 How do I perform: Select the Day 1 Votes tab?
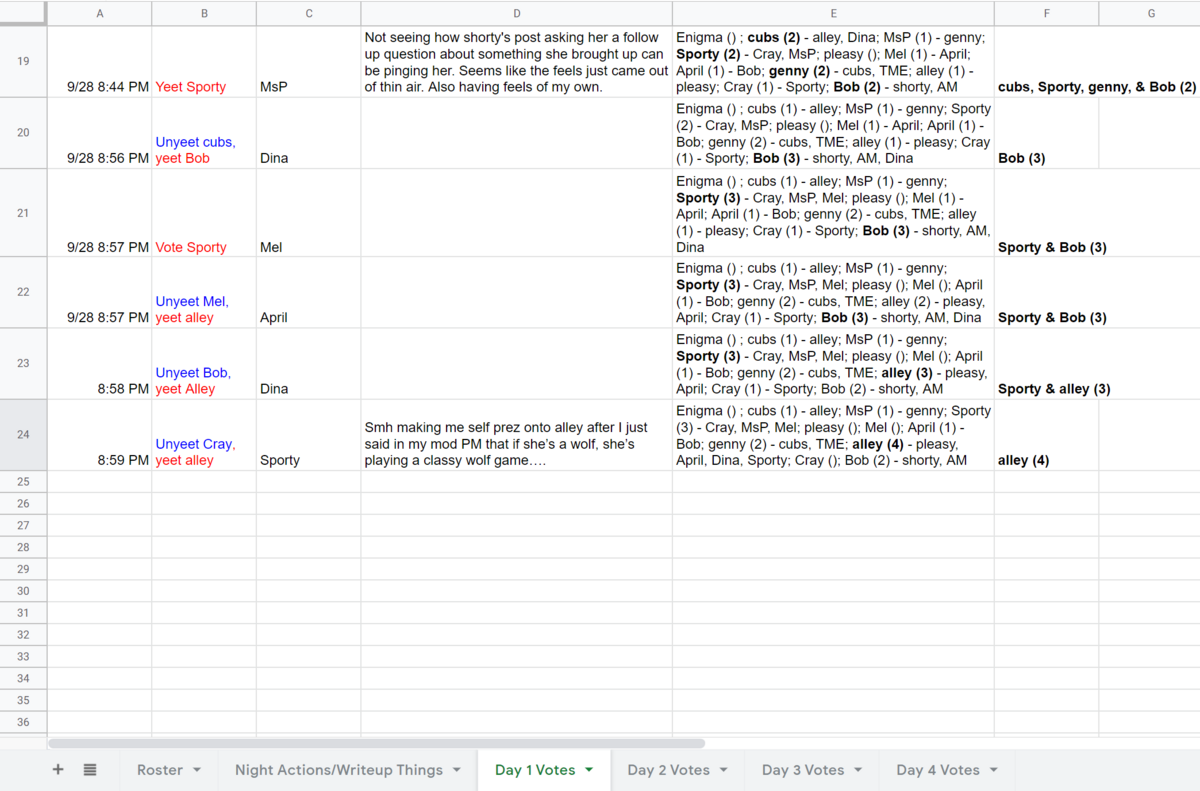tap(535, 770)
